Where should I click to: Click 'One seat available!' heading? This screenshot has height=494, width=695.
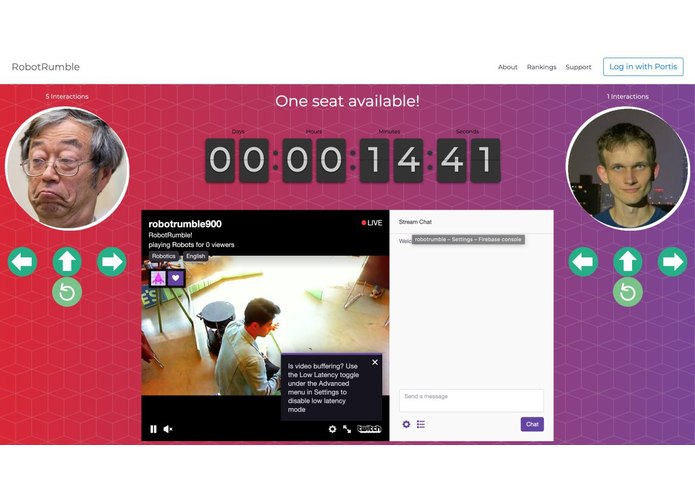pyautogui.click(x=347, y=101)
